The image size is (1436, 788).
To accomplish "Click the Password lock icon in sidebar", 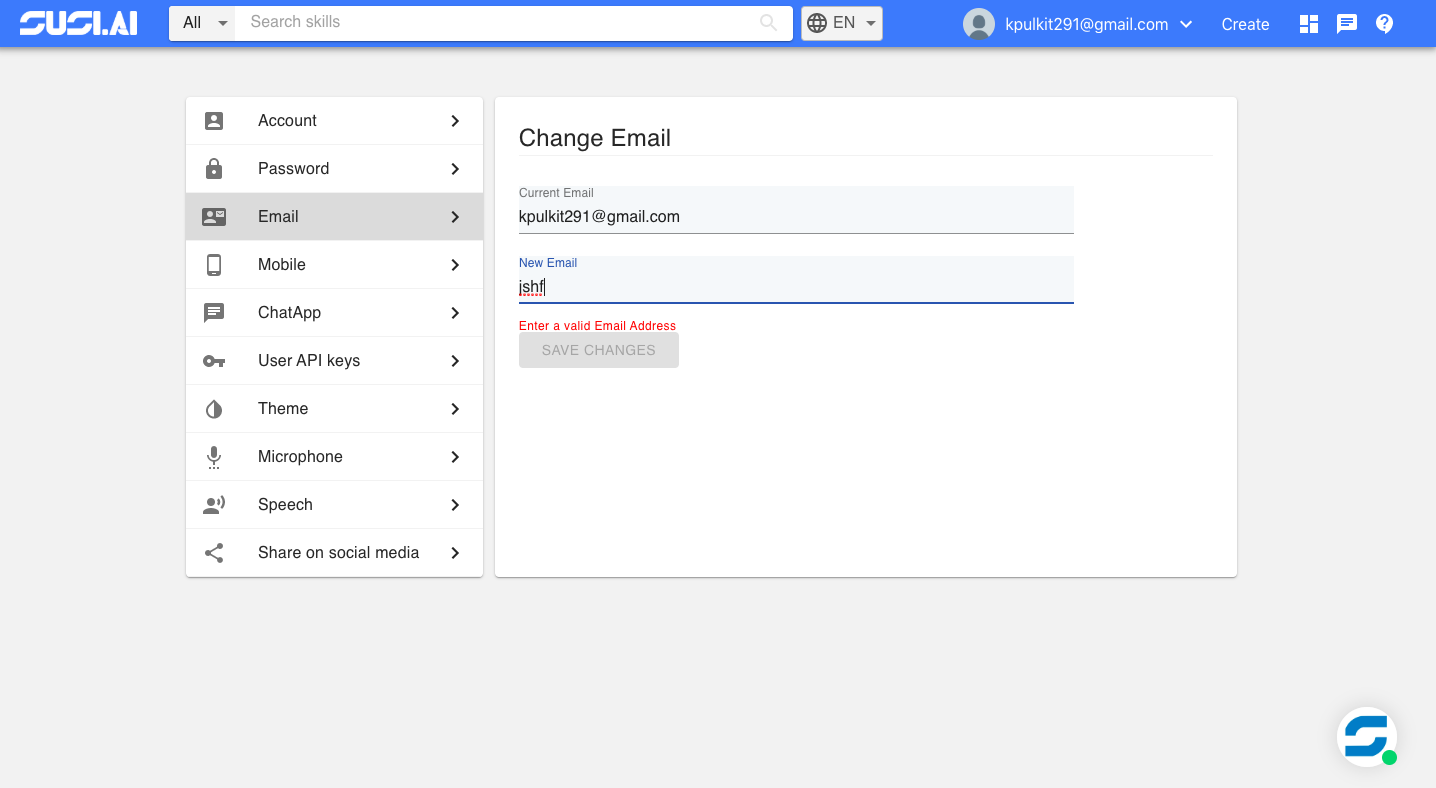I will tap(214, 168).
